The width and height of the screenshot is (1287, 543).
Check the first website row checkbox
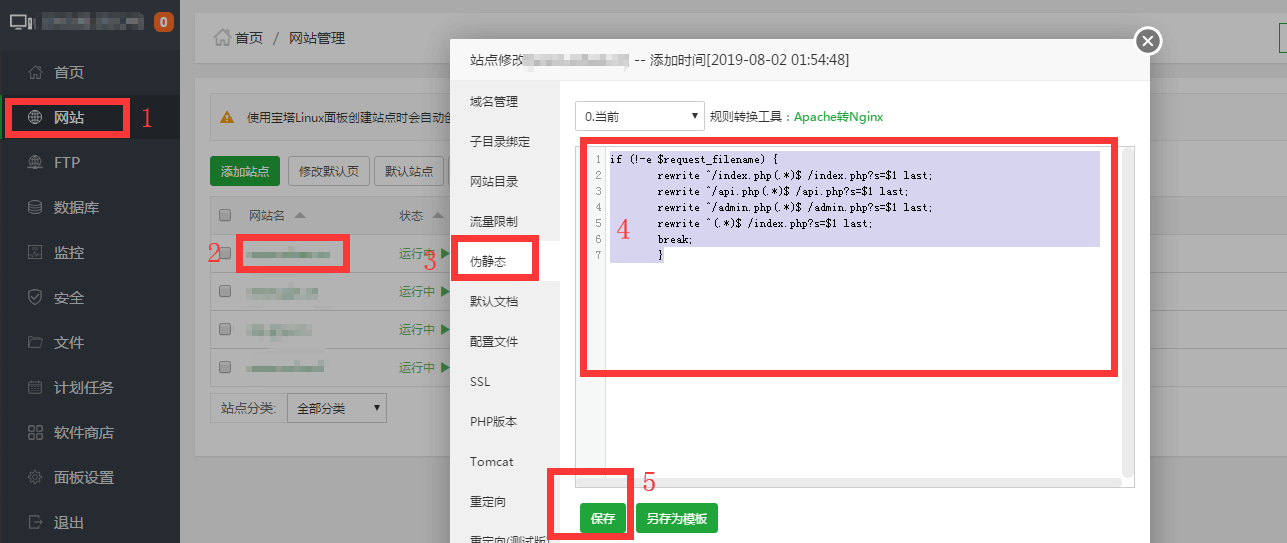tap(225, 253)
